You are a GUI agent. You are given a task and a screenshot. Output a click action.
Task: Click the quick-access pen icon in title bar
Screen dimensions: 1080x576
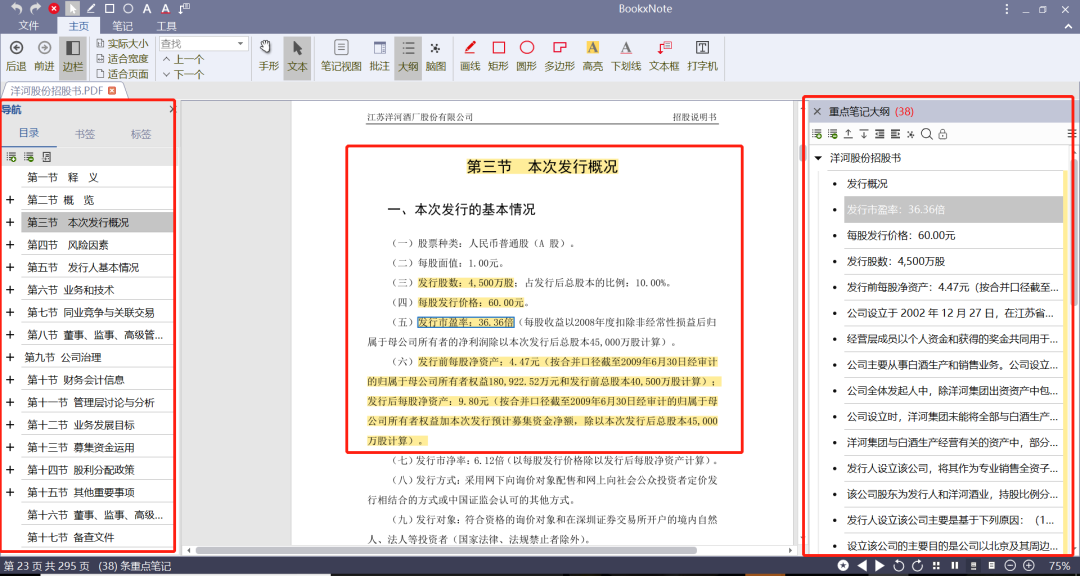[91, 8]
